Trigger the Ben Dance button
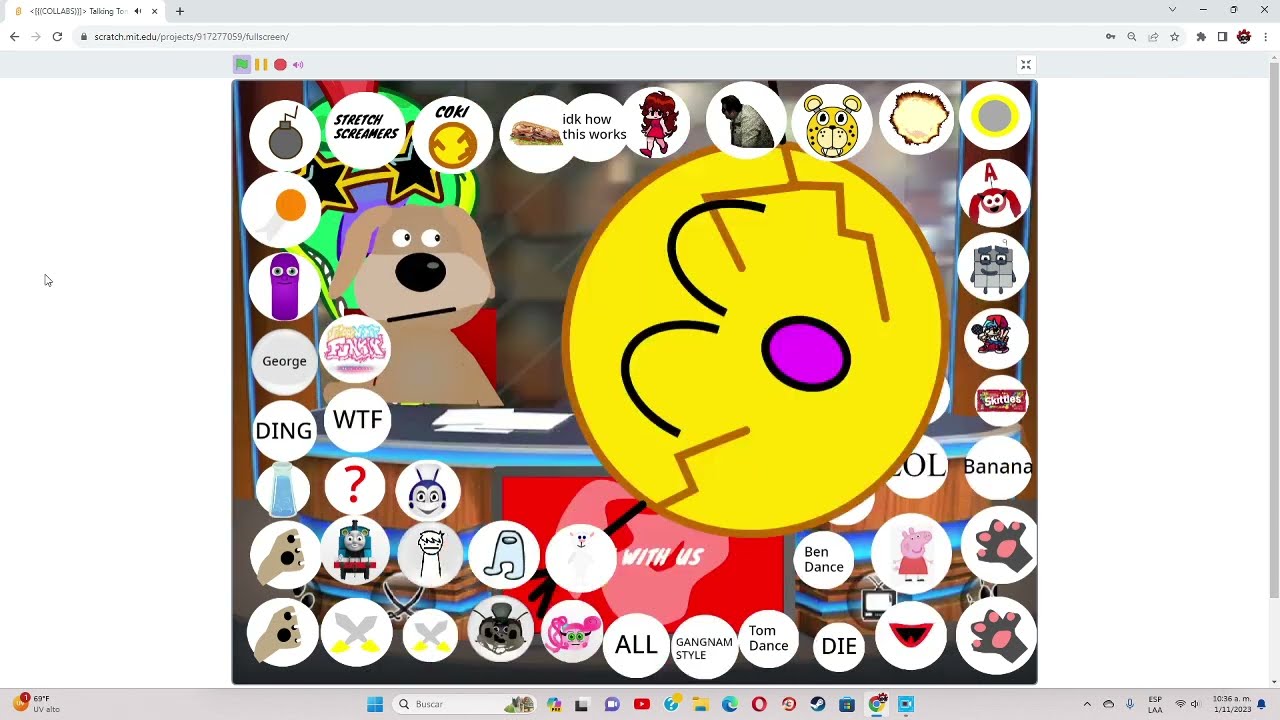The width and height of the screenshot is (1280, 720). coord(824,560)
